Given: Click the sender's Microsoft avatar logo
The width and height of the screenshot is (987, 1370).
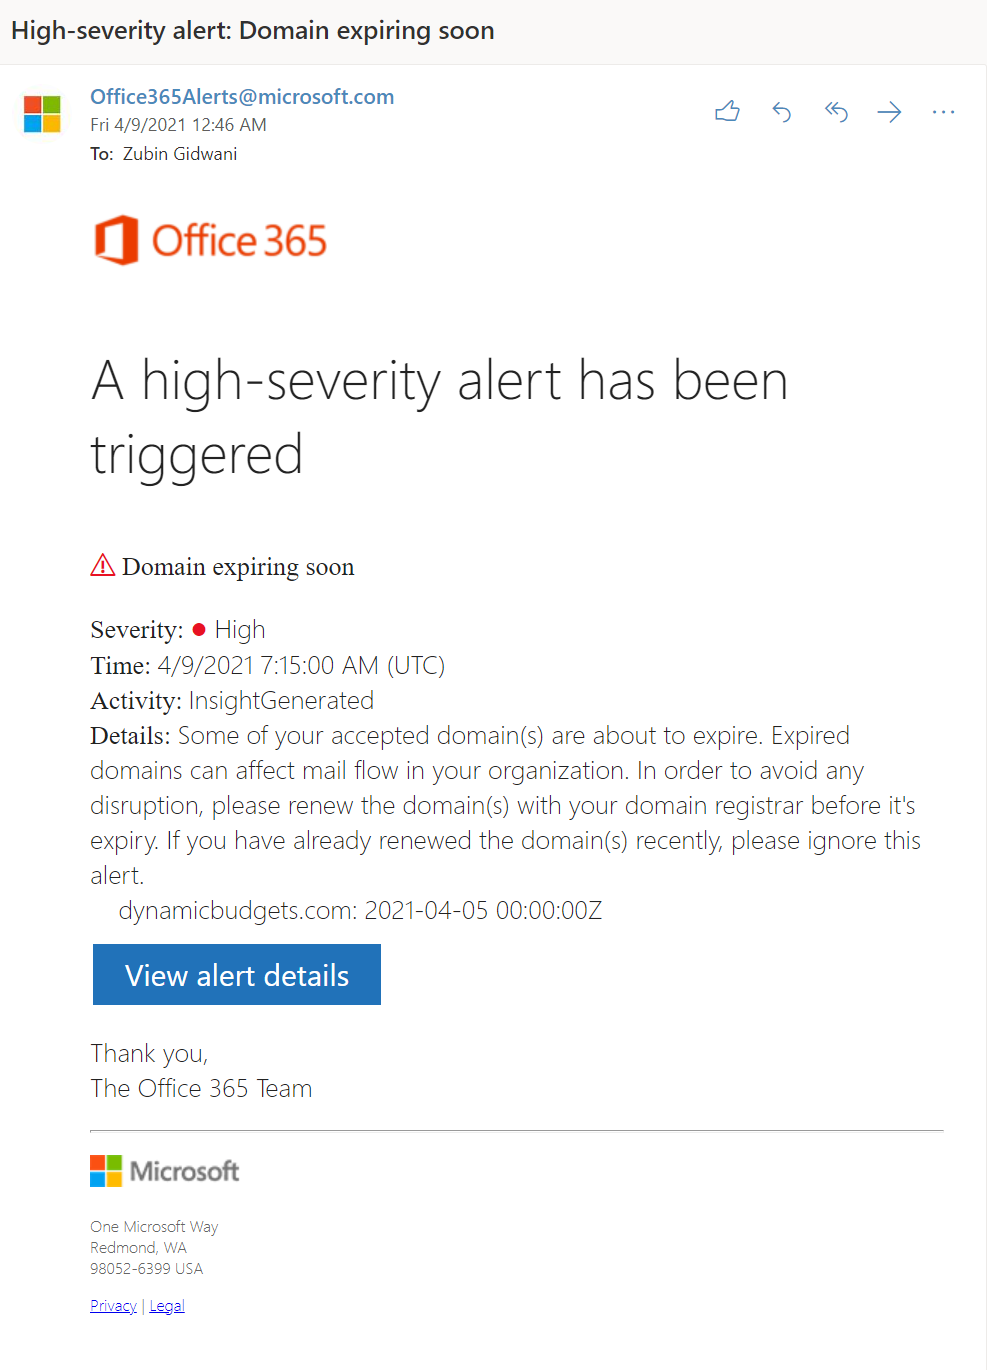Looking at the screenshot, I should coord(42,114).
